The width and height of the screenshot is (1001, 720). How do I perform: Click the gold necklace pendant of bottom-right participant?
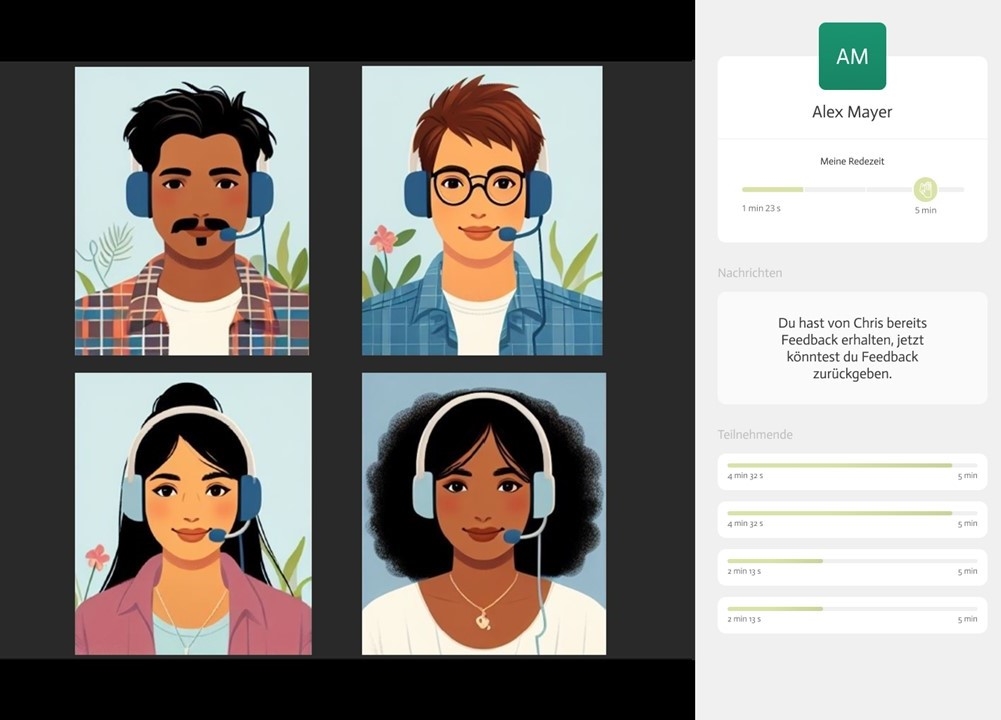pyautogui.click(x=483, y=621)
